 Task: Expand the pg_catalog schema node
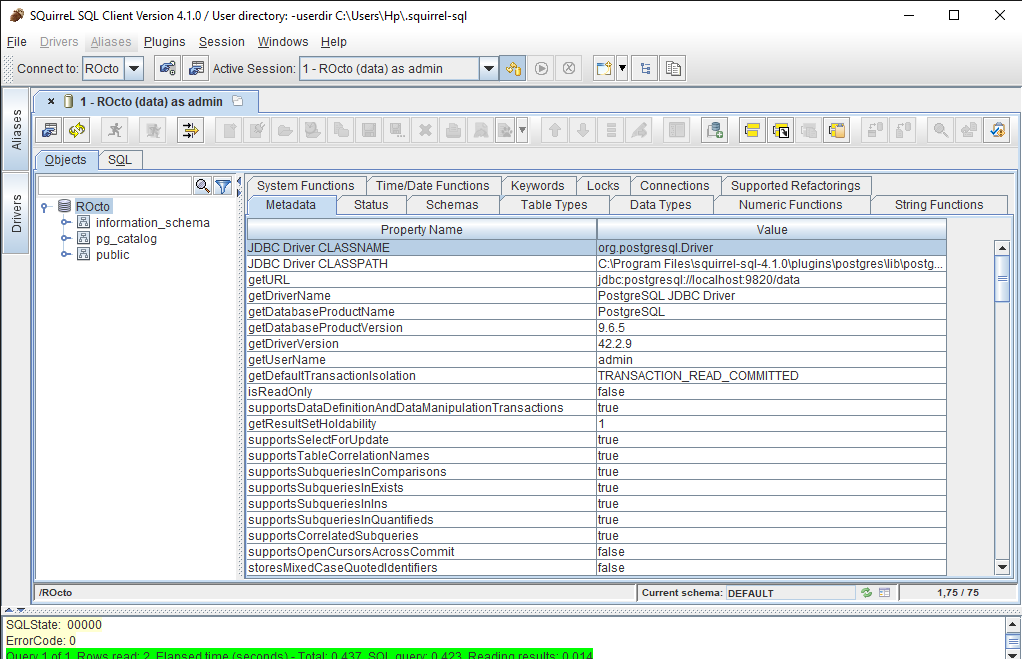pos(66,239)
